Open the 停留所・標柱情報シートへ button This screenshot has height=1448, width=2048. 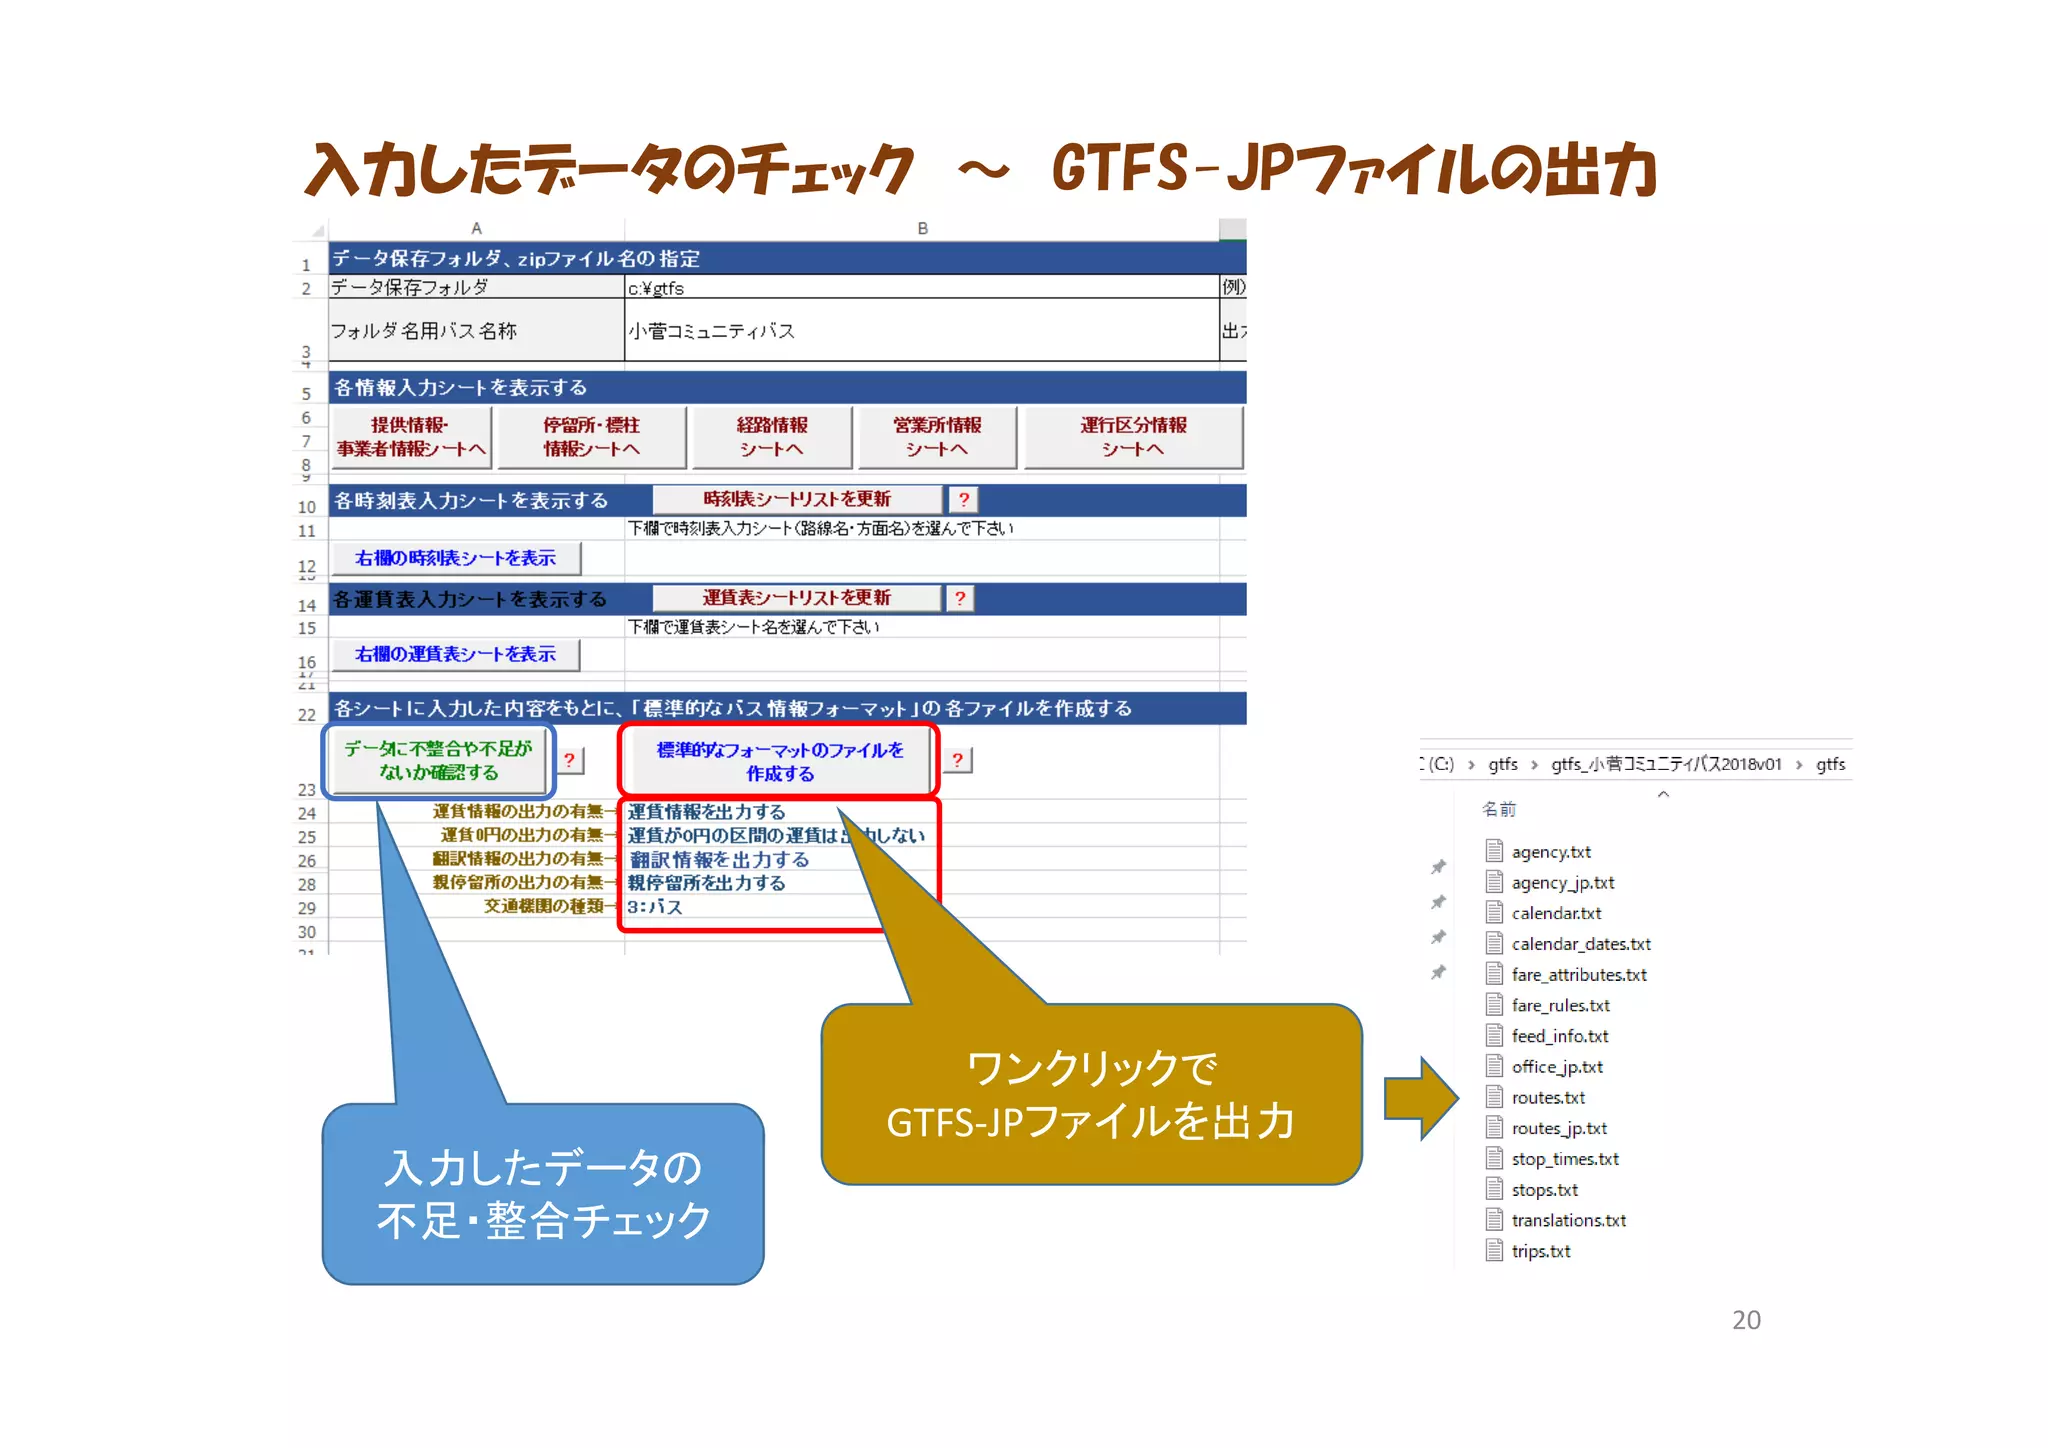tap(592, 437)
